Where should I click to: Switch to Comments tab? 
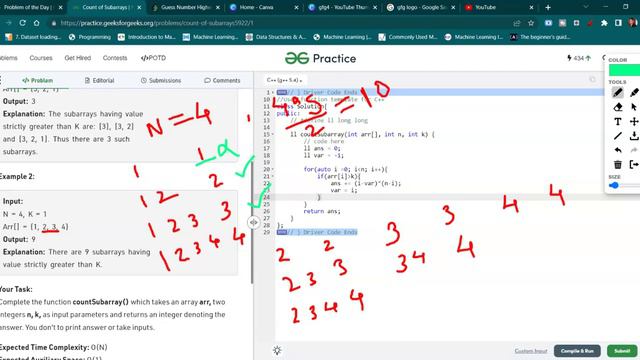click(222, 80)
